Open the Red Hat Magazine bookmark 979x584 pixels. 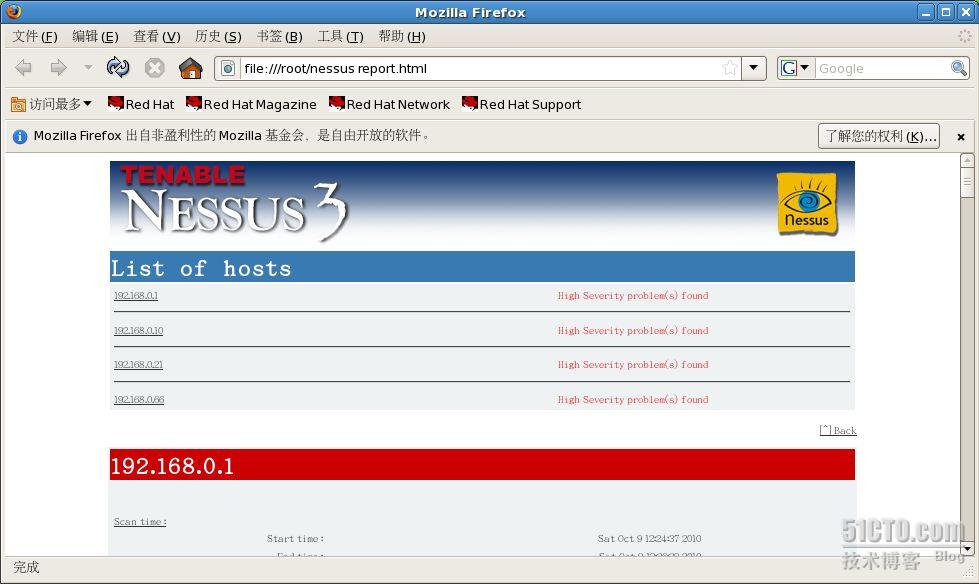click(x=251, y=104)
